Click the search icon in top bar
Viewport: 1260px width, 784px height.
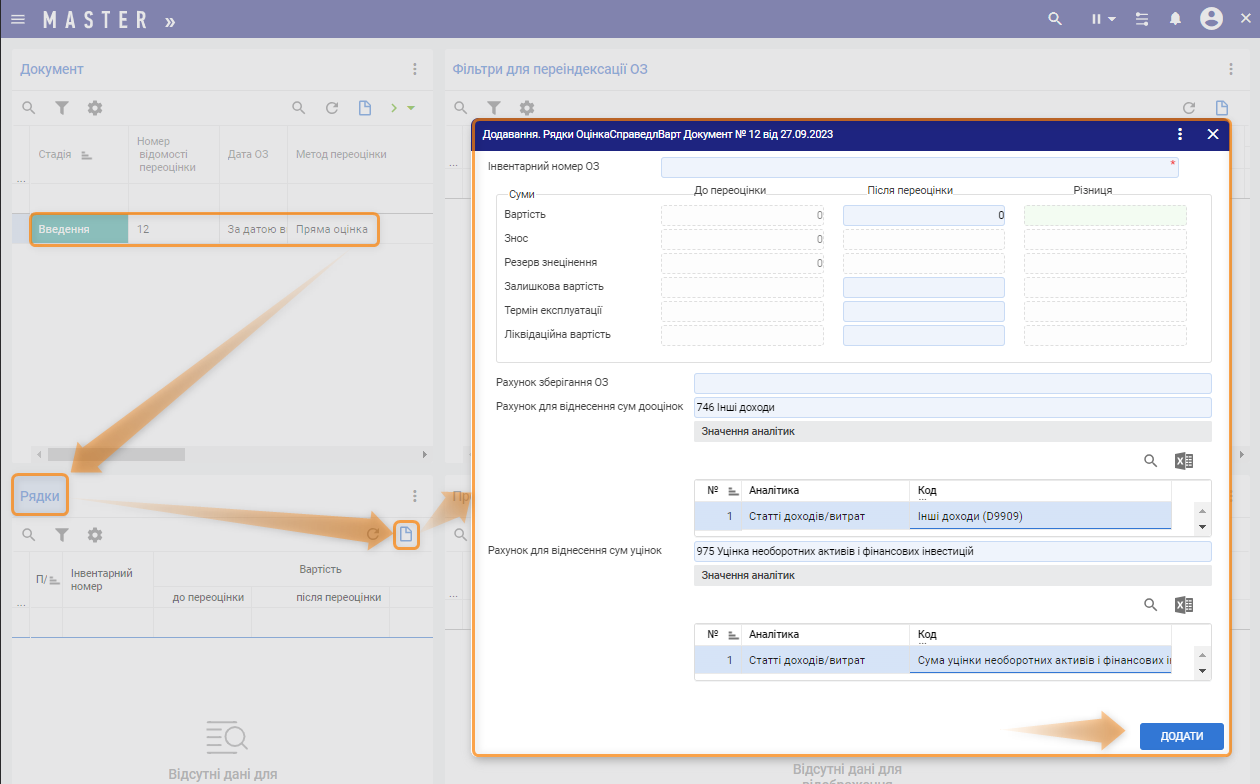tap(1054, 19)
